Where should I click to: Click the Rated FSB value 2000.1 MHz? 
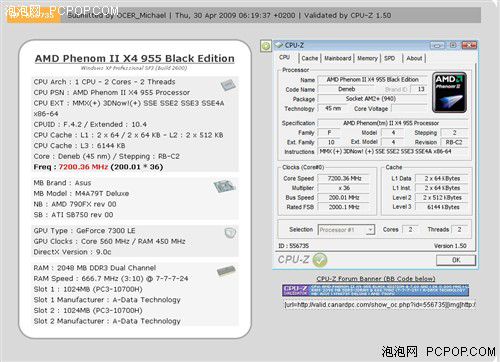[x=344, y=207]
